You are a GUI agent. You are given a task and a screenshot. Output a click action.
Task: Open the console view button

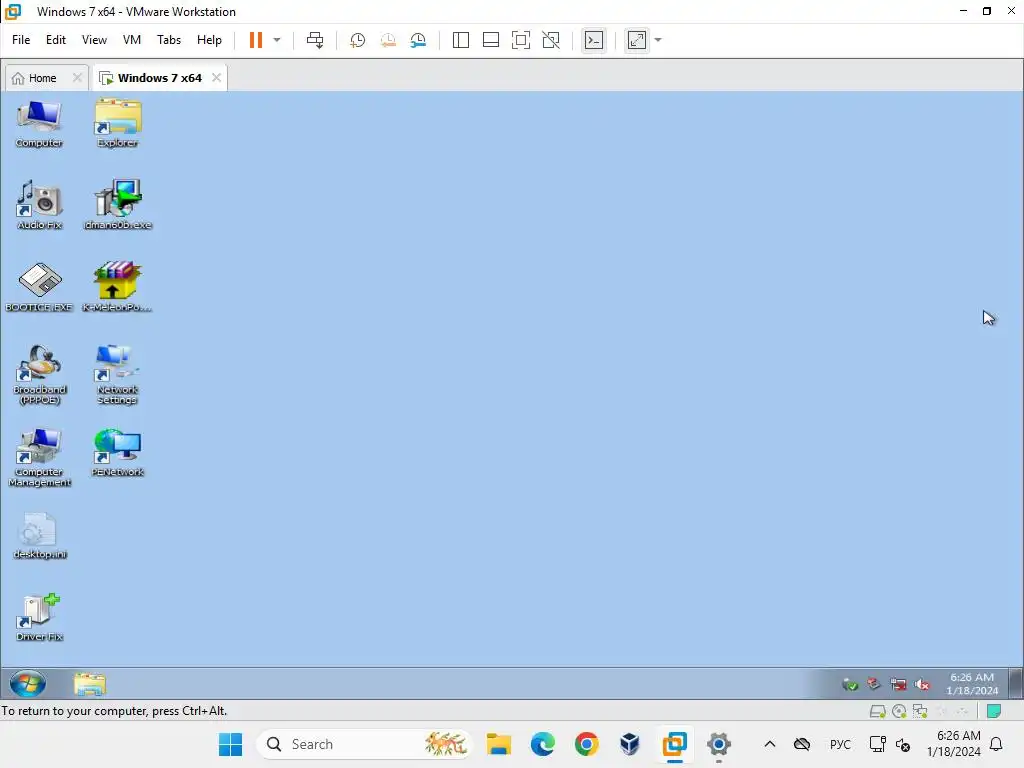tap(594, 40)
